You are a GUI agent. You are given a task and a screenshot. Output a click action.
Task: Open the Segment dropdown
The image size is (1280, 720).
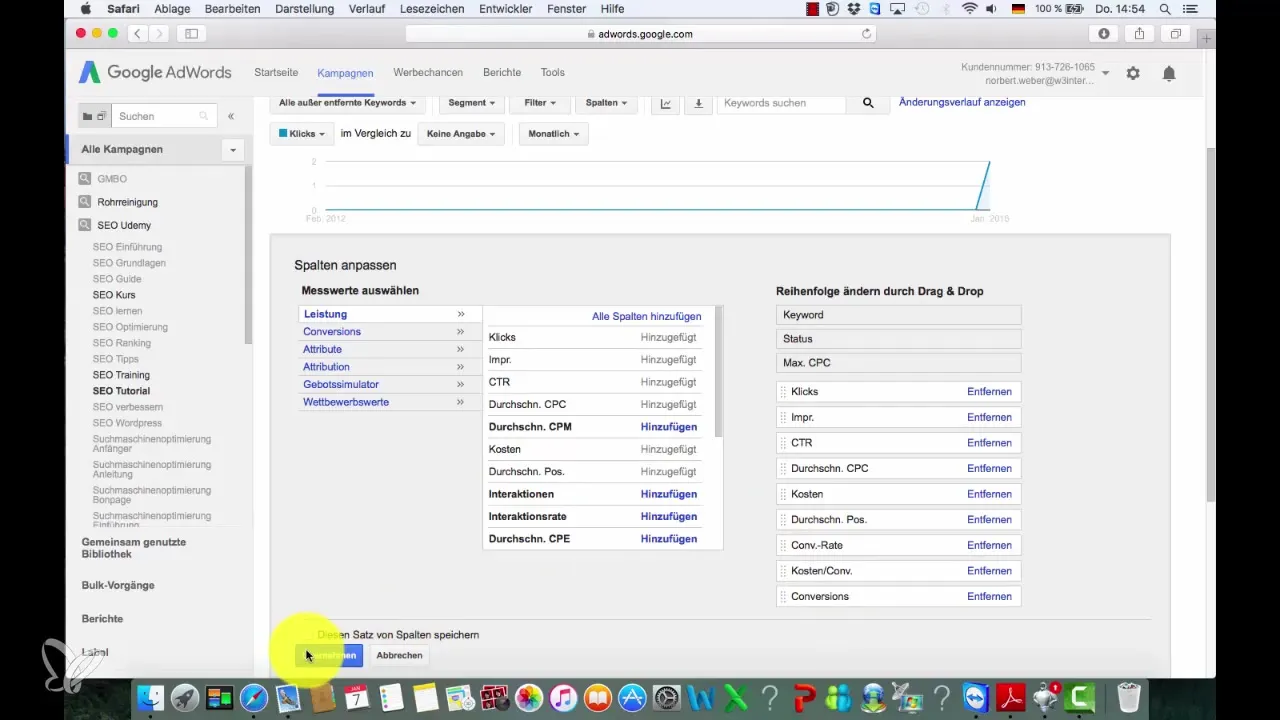tap(472, 103)
